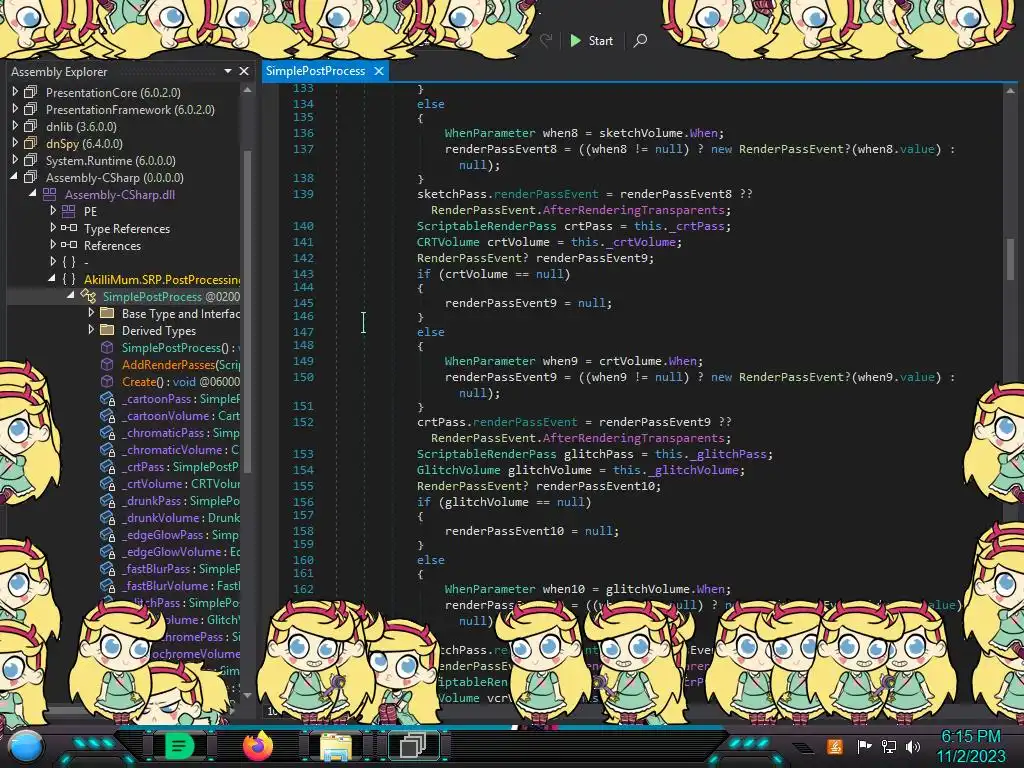Select the _fastBlurPass field
Viewport: 1024px width, 768px height.
pos(181,568)
